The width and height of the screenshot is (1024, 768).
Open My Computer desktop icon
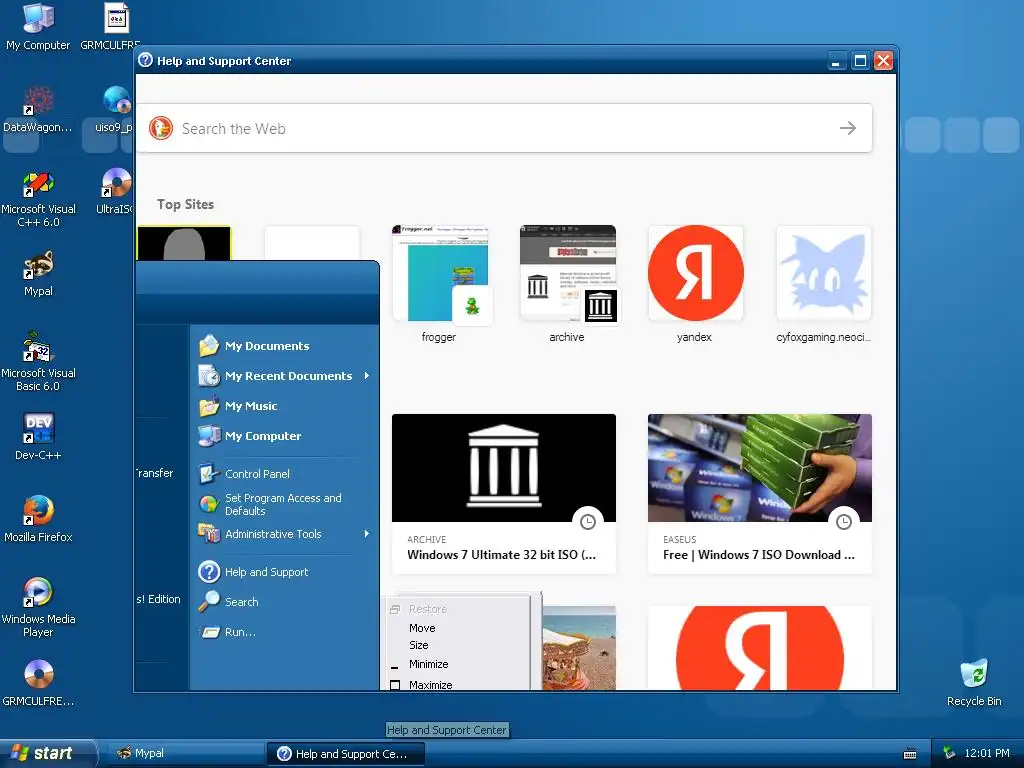tap(38, 26)
